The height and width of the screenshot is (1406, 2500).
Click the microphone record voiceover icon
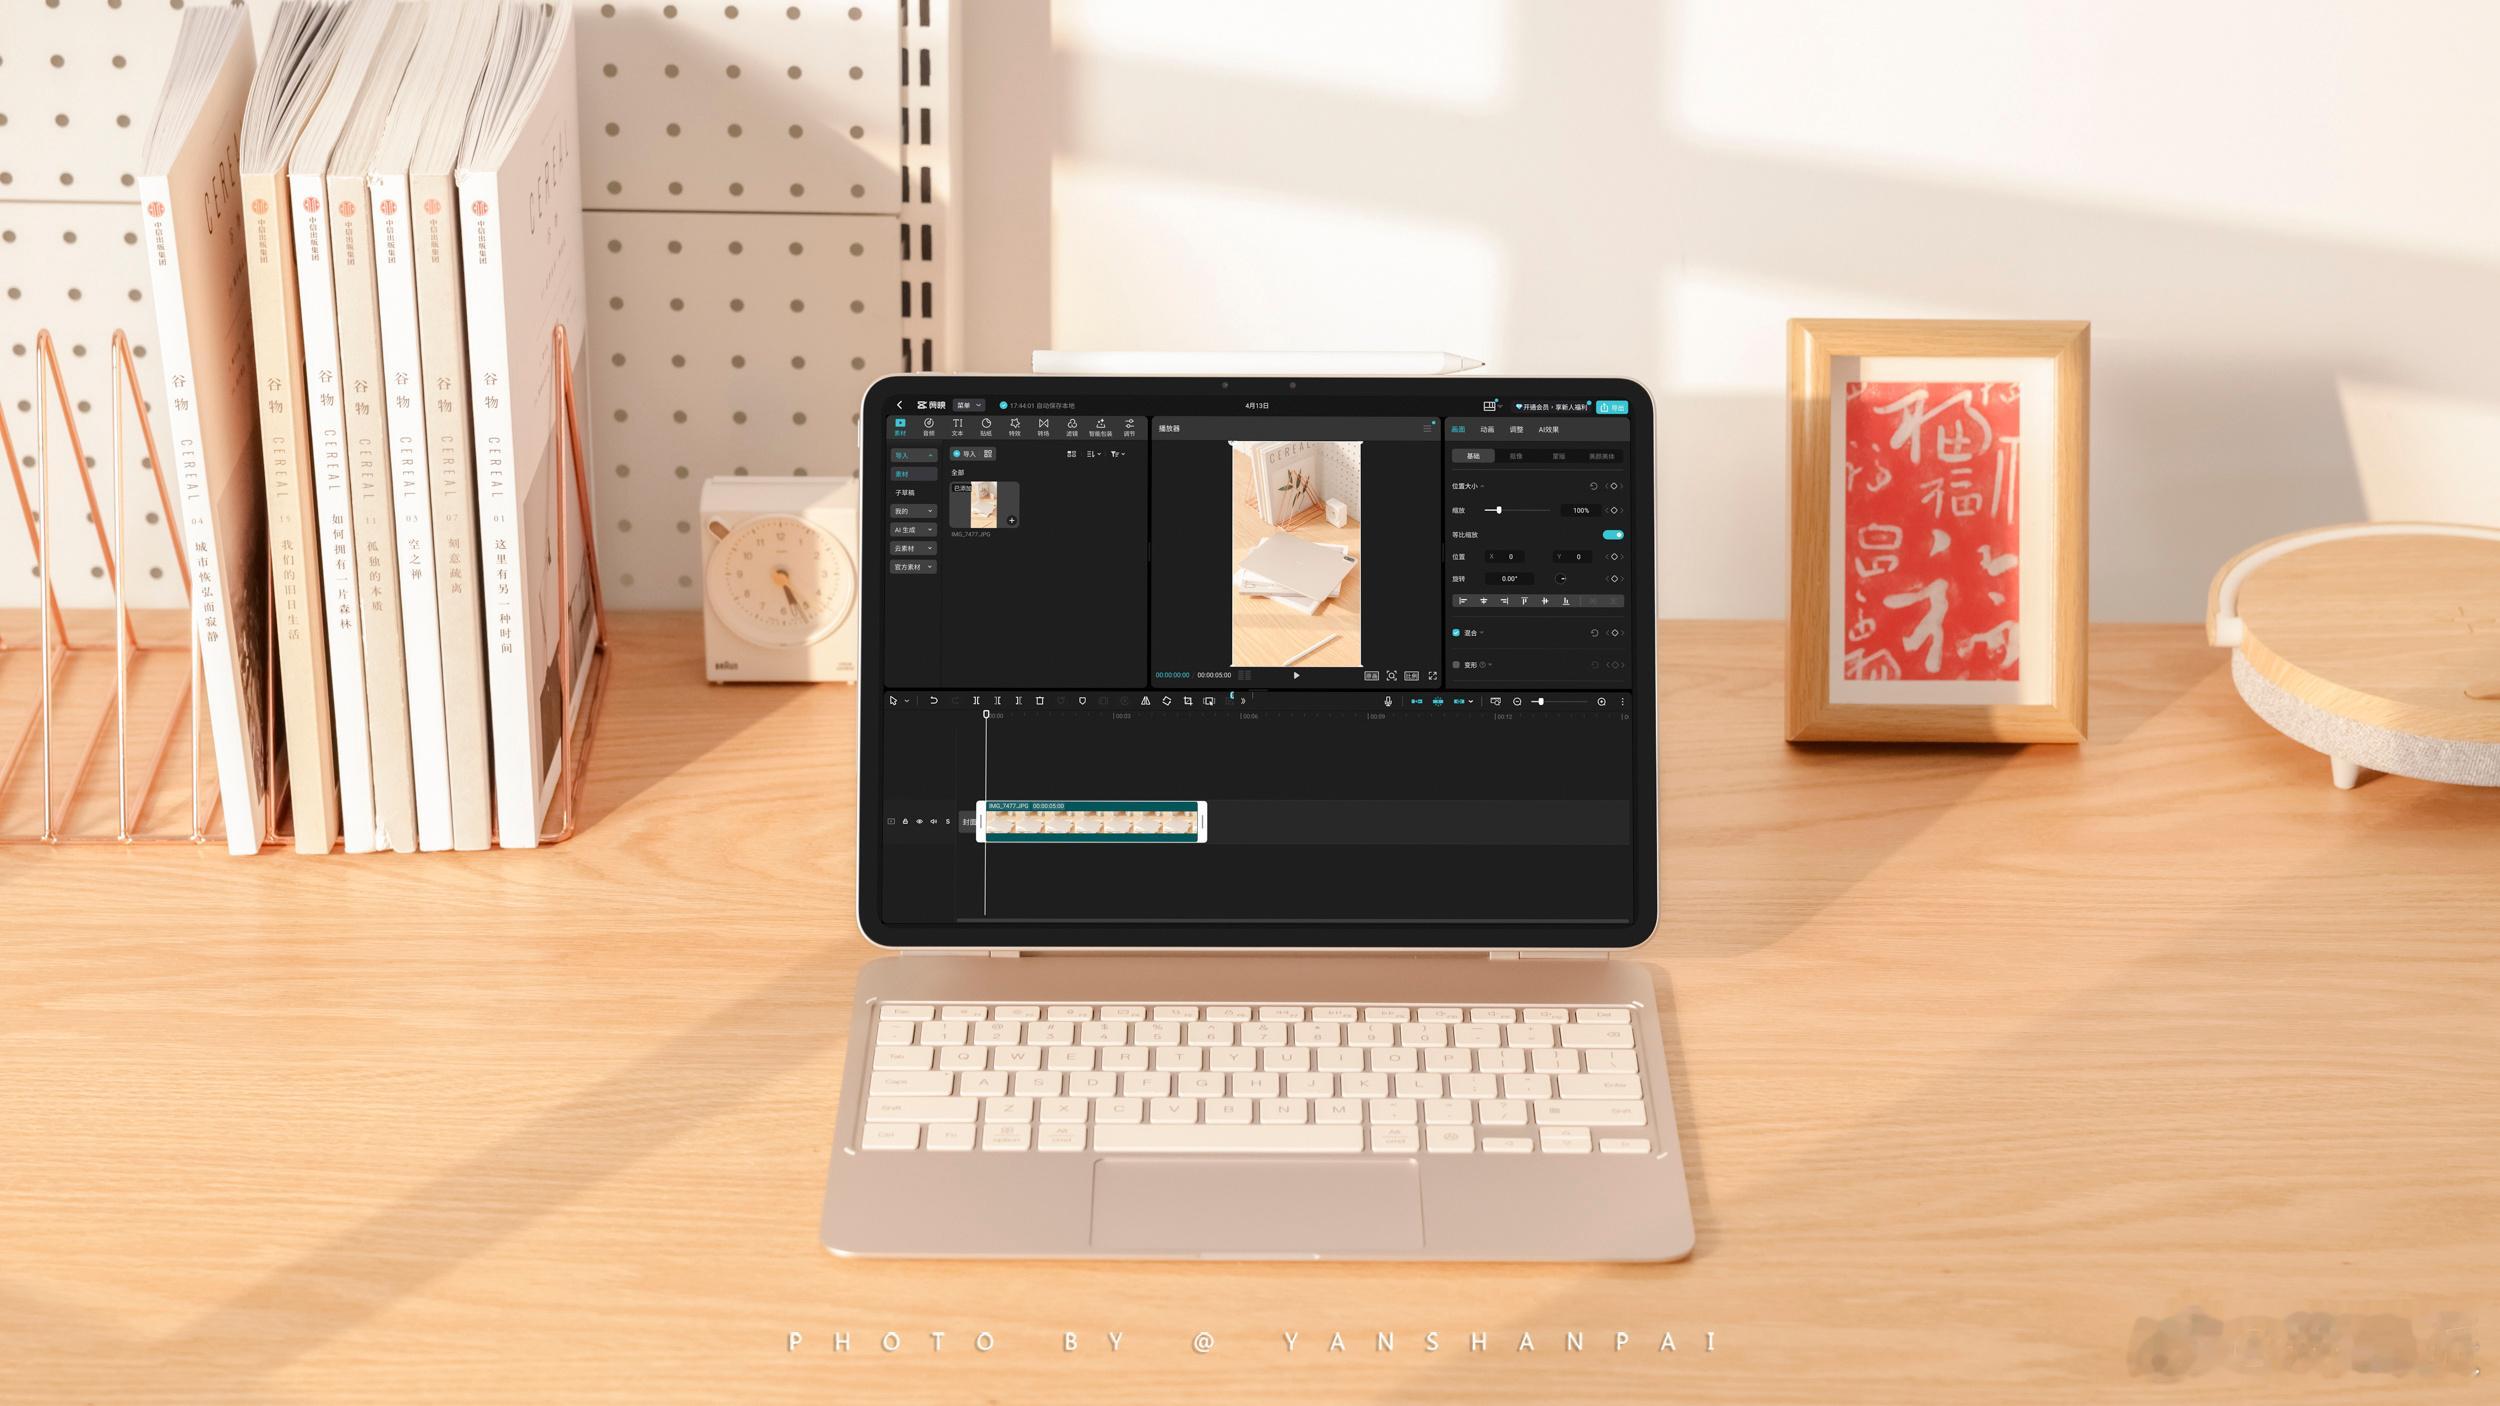[1388, 702]
